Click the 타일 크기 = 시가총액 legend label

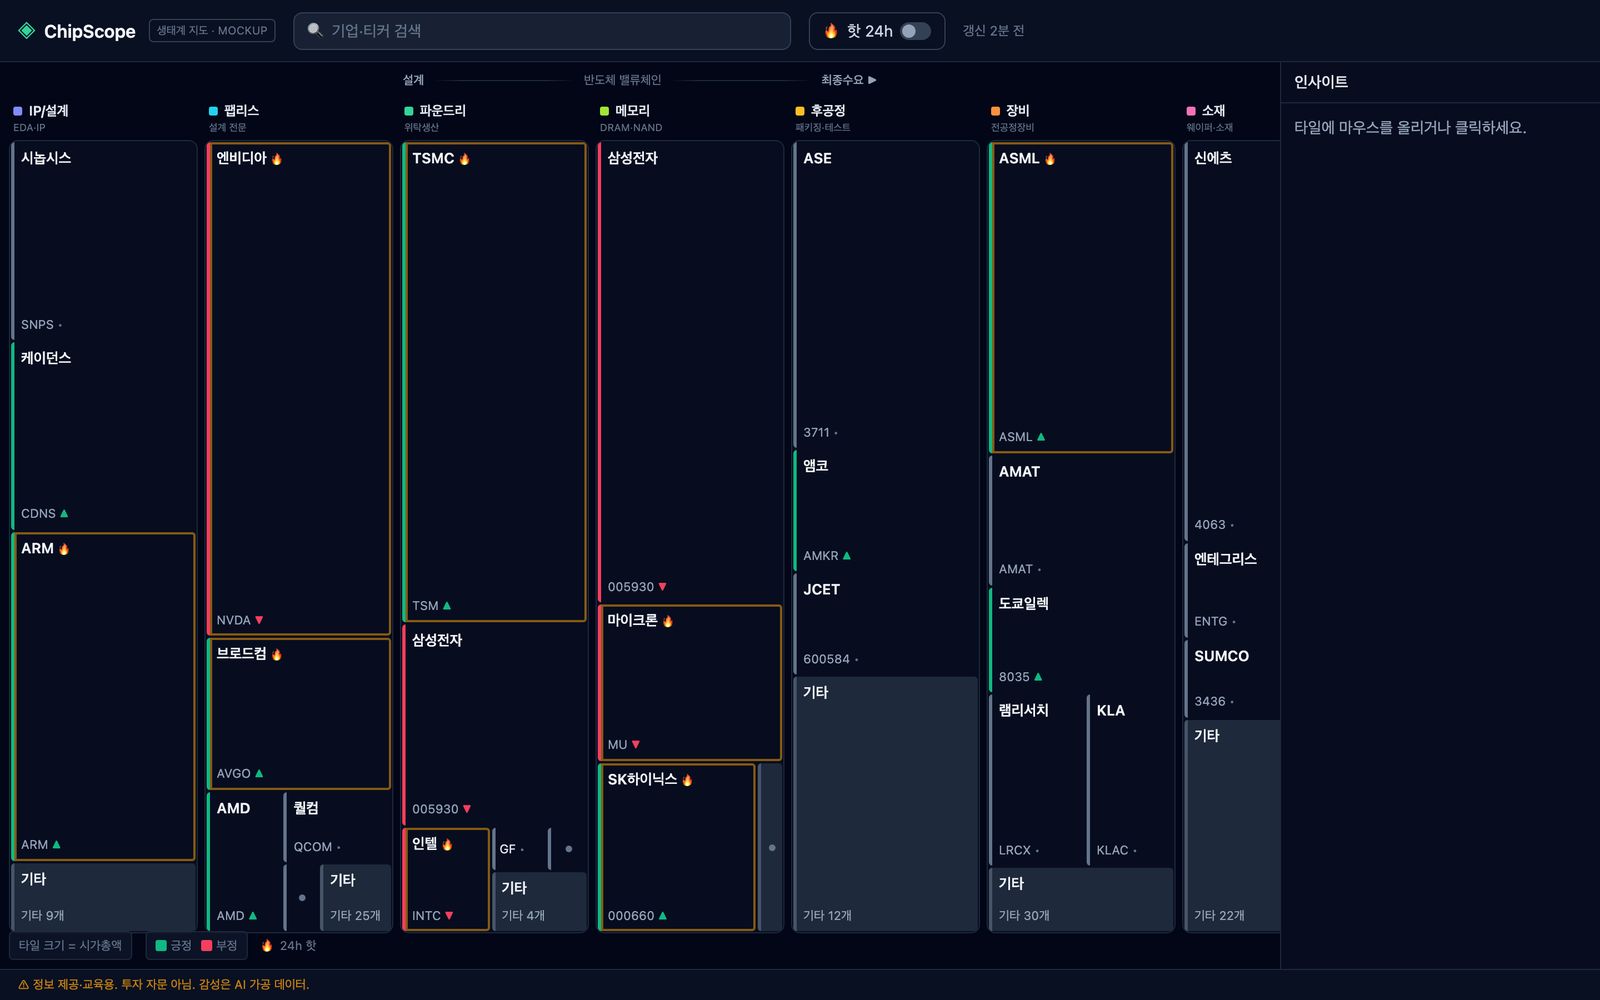click(70, 946)
